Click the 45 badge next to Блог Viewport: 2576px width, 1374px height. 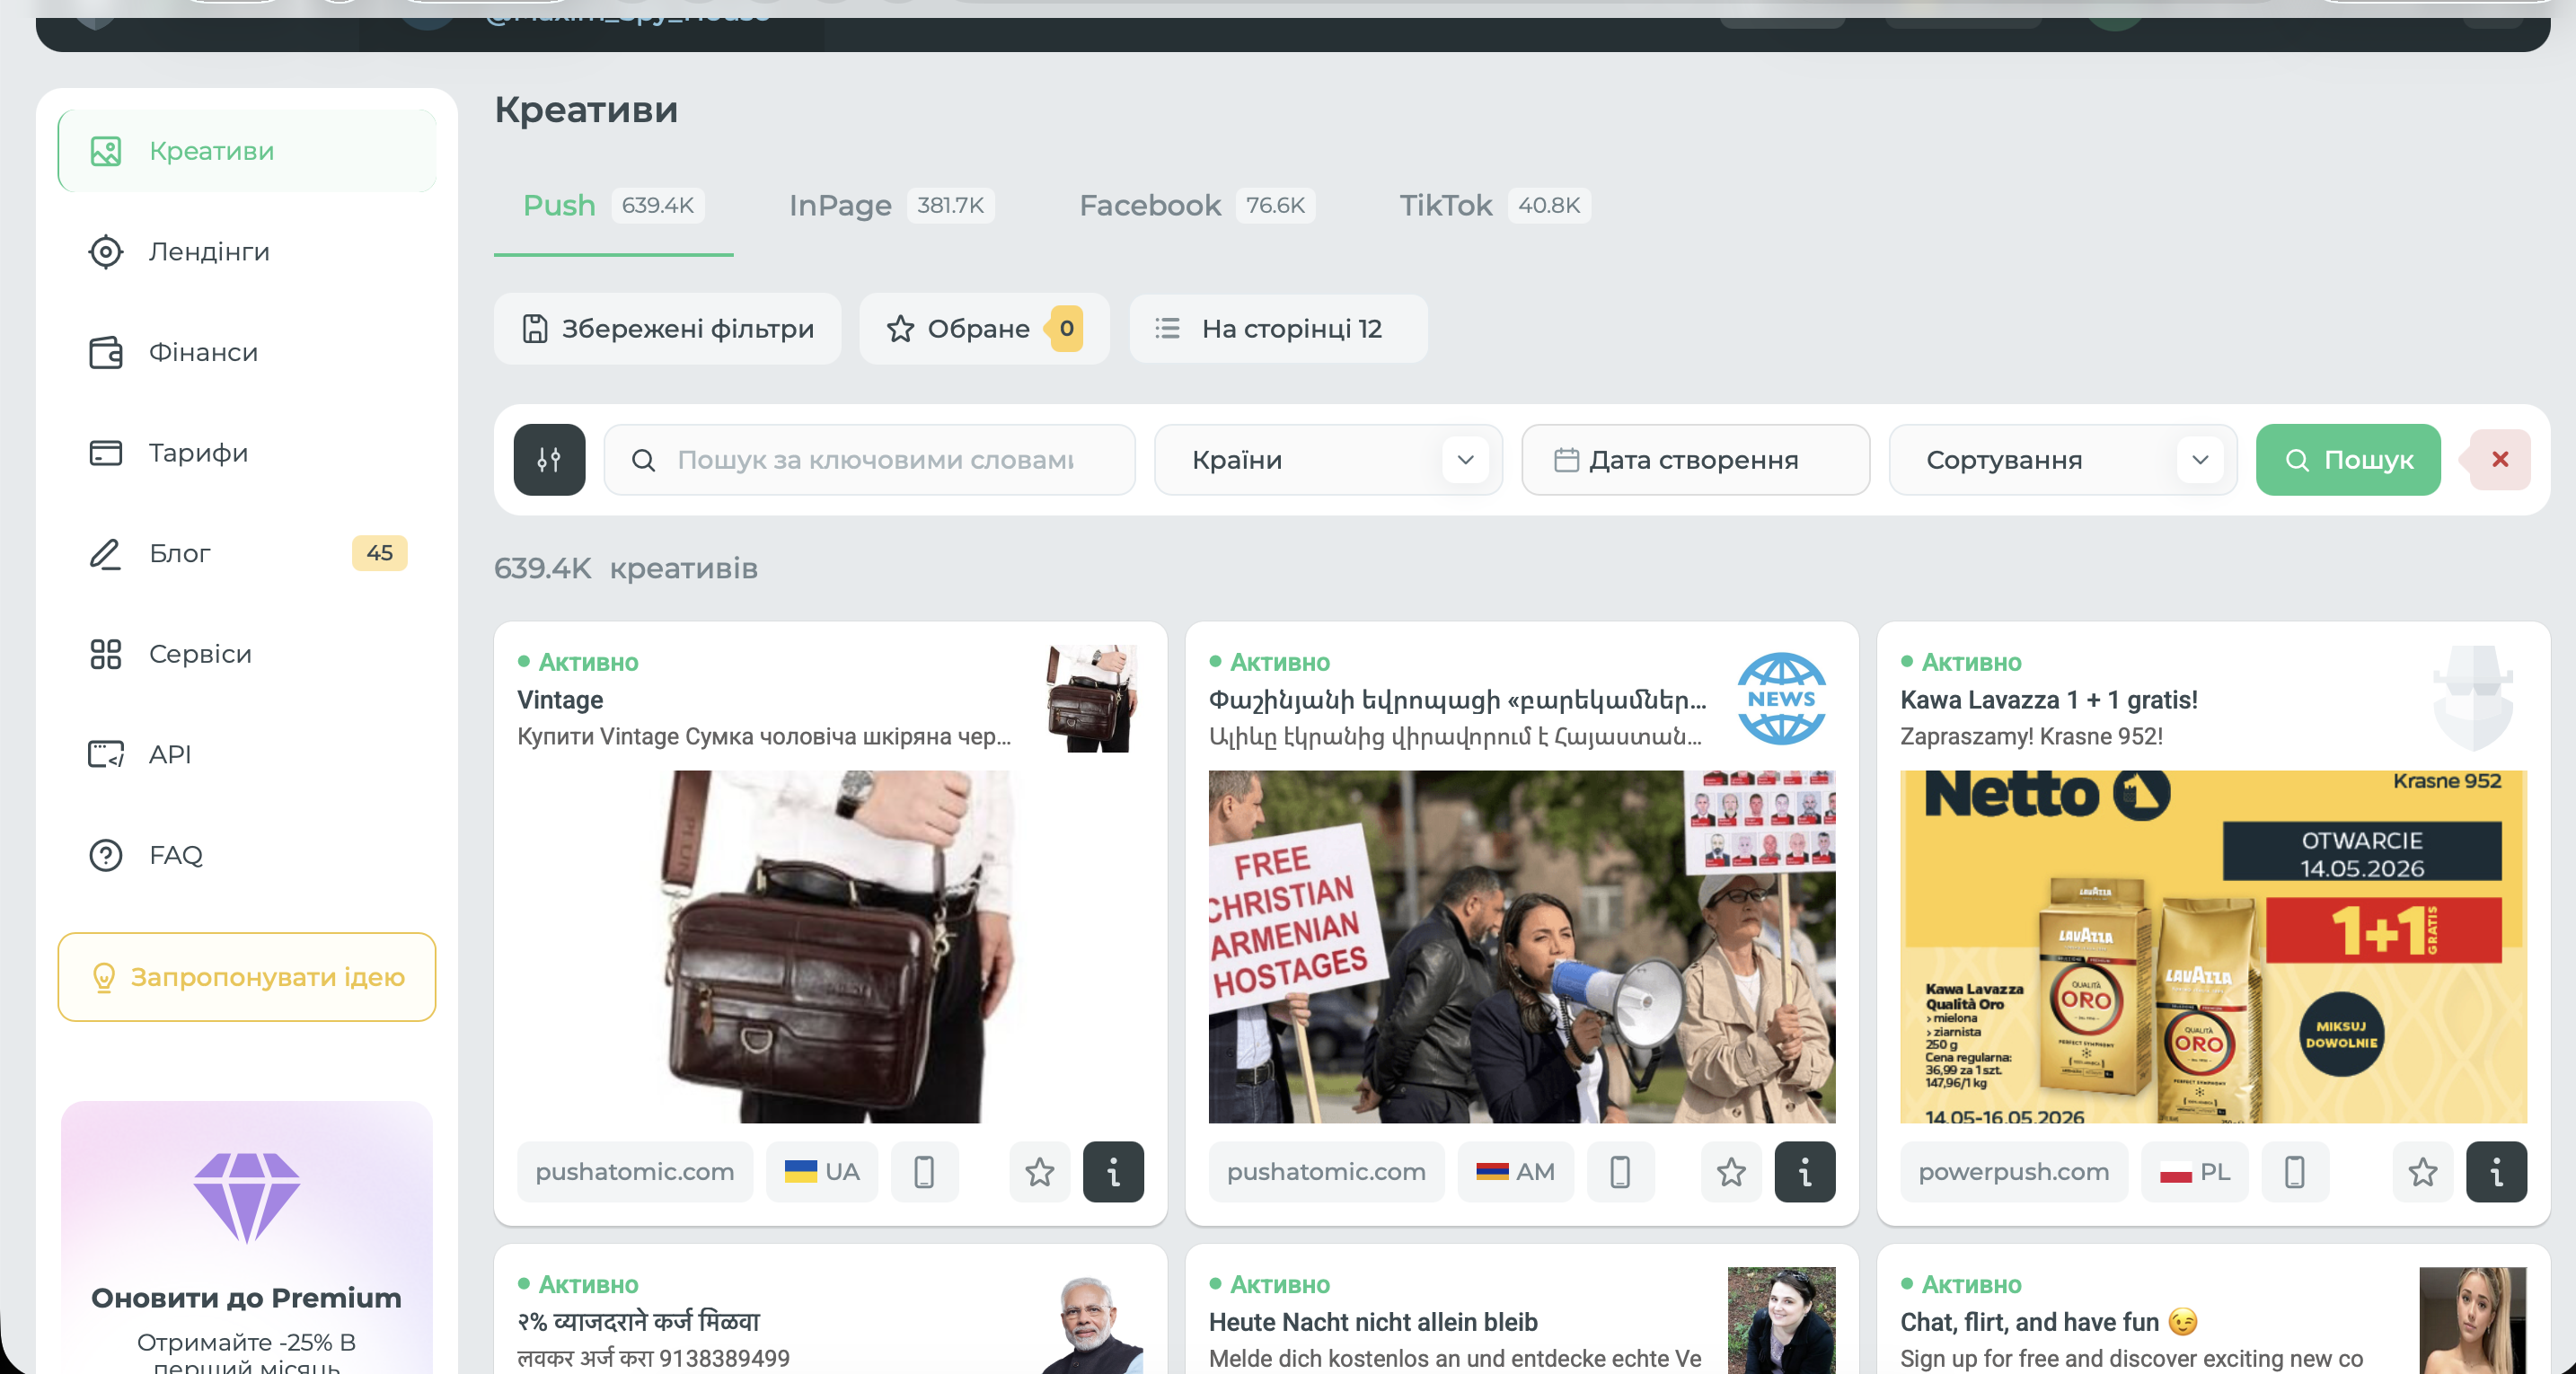tap(380, 553)
